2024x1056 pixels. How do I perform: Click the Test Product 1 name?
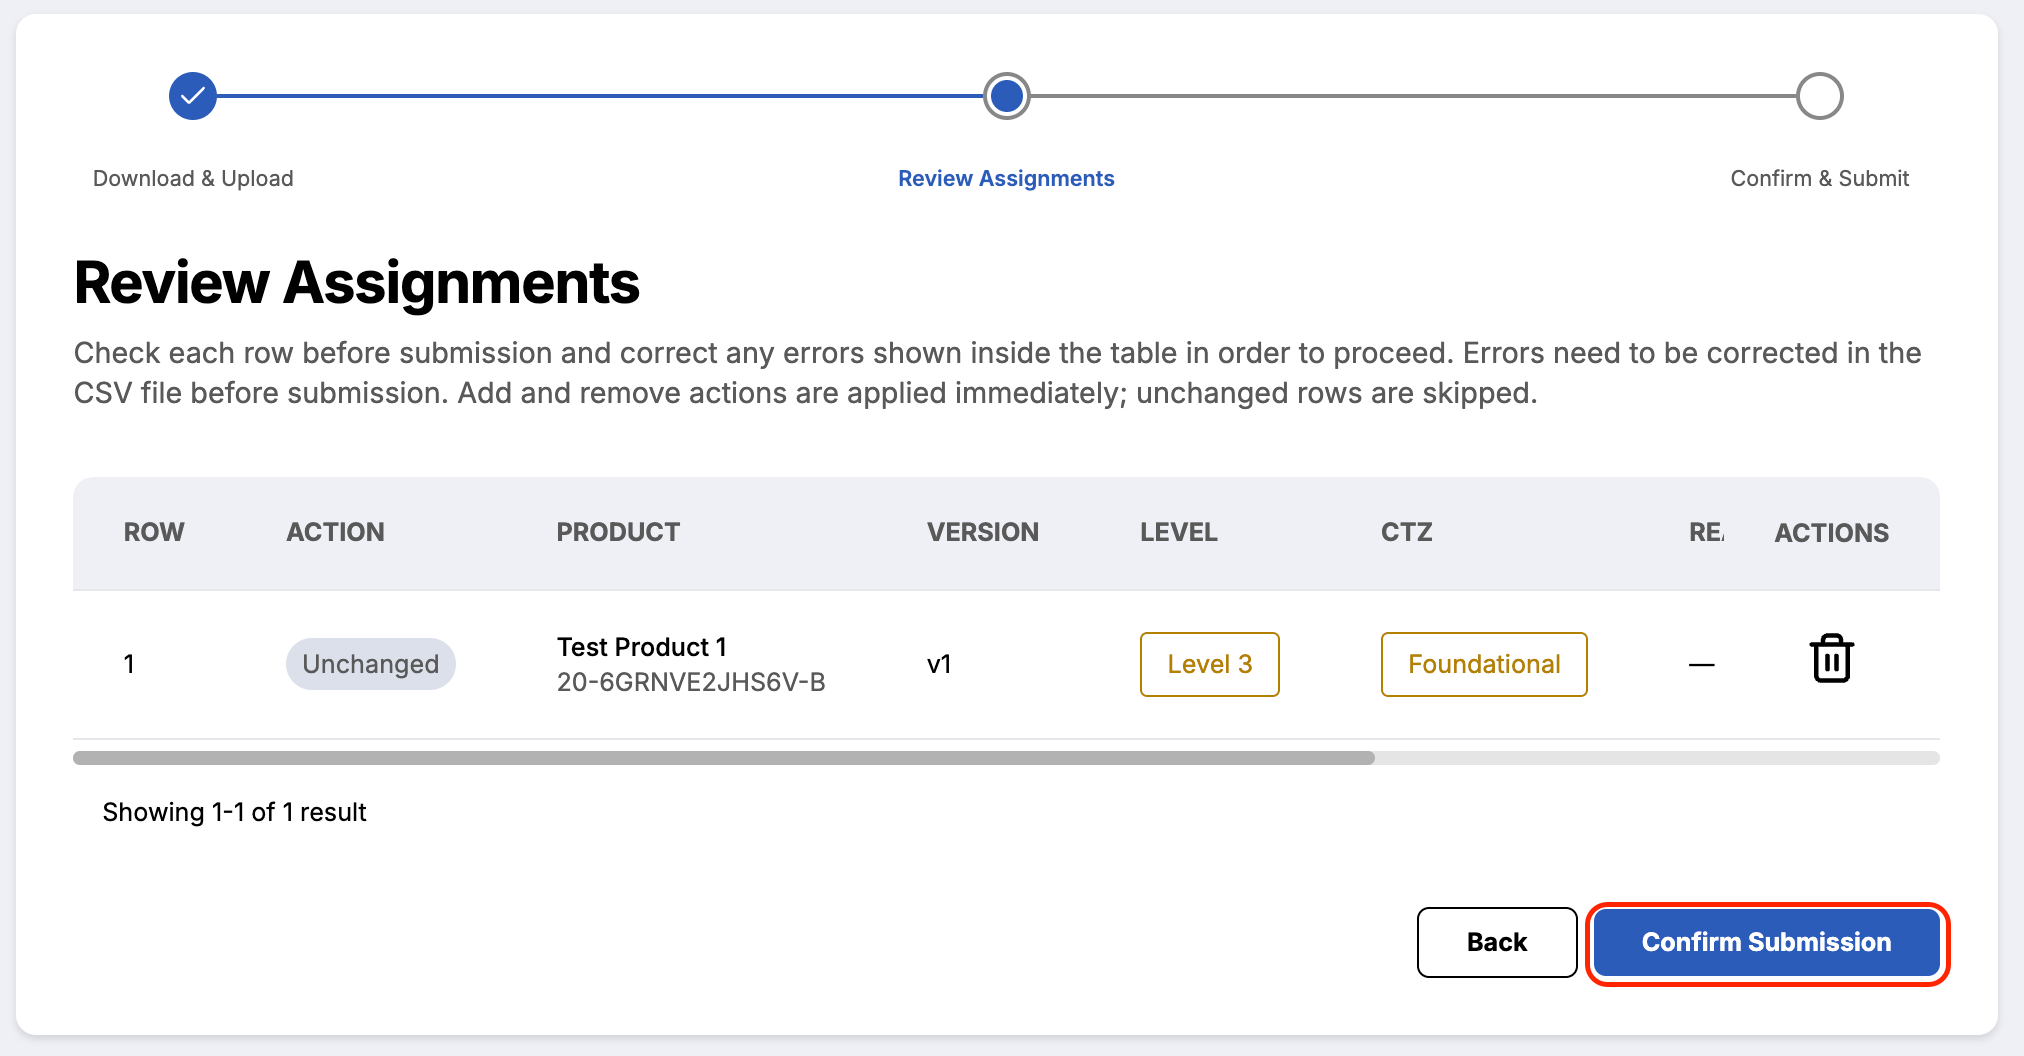642,647
